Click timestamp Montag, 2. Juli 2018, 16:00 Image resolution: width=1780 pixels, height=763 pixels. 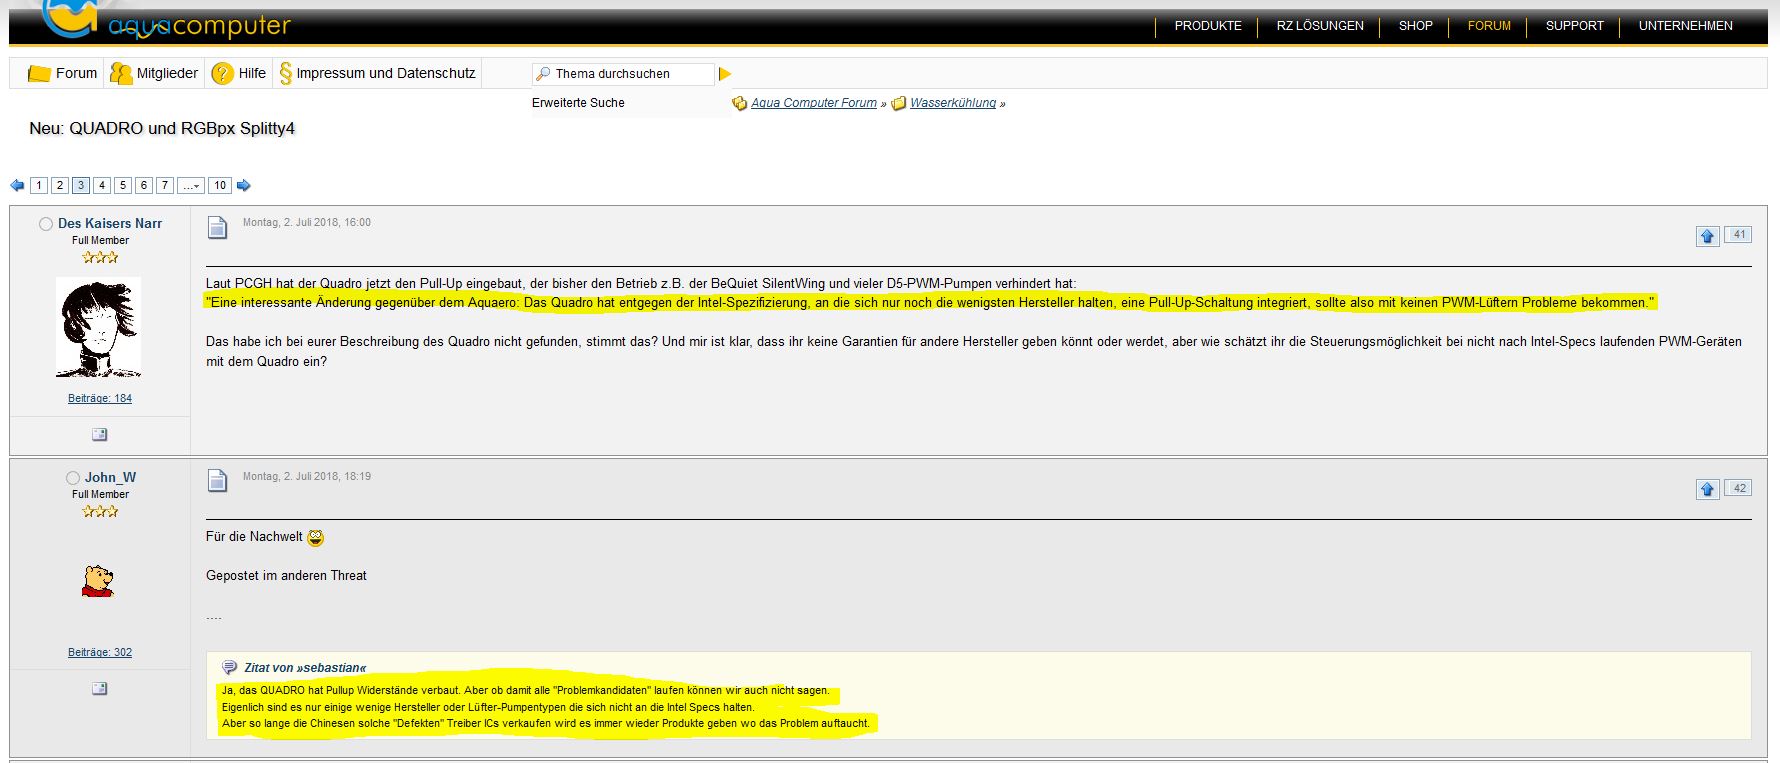click(x=307, y=222)
